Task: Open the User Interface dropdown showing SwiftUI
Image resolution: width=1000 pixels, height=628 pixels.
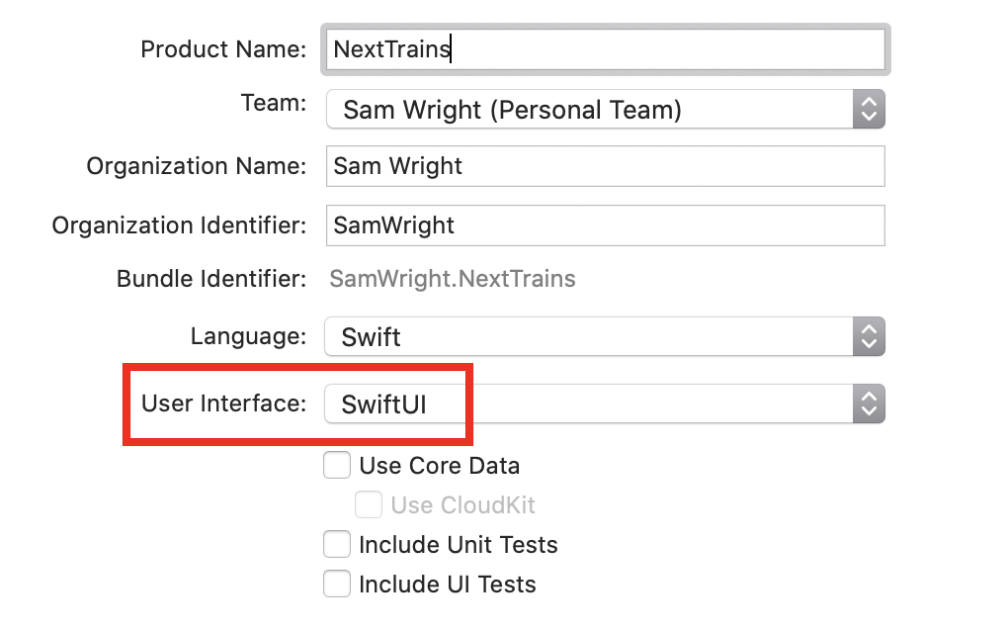Action: [605, 404]
